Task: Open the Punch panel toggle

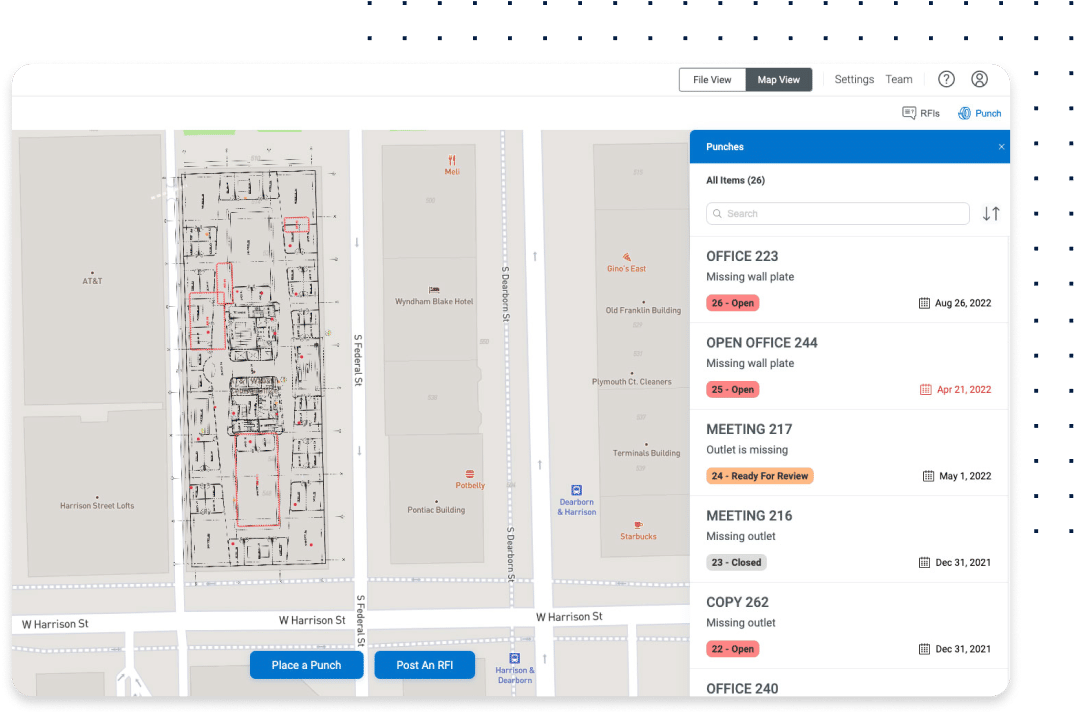Action: [979, 113]
